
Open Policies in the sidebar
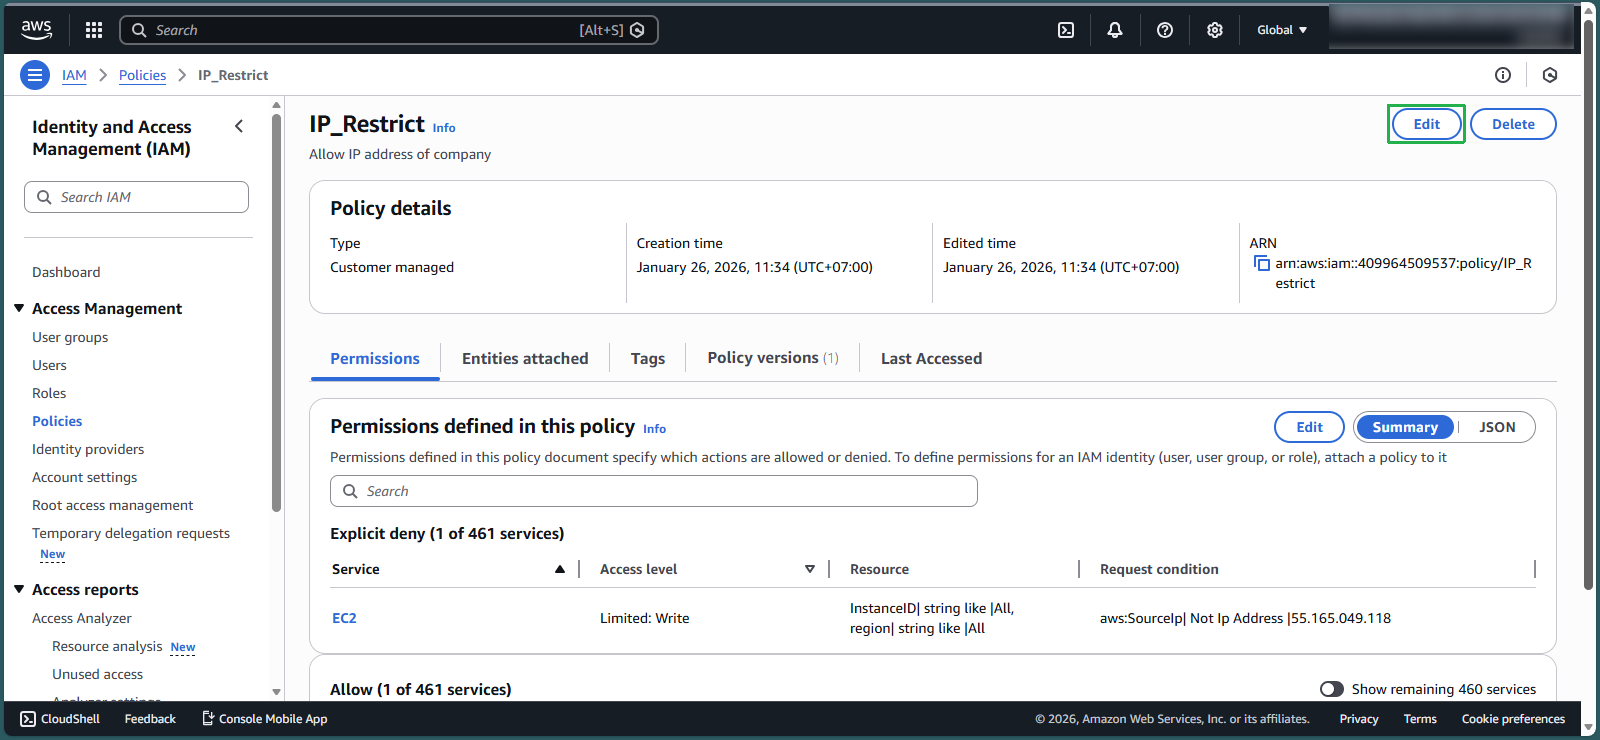point(57,421)
